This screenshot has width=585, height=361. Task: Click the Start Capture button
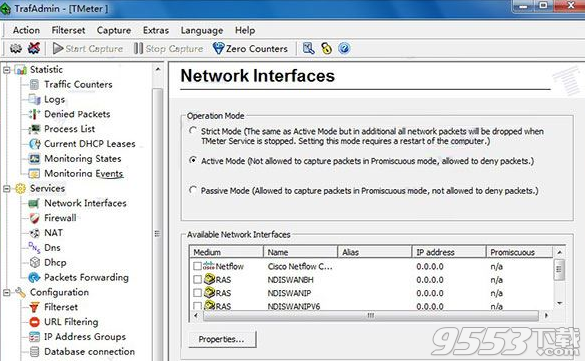click(x=88, y=48)
